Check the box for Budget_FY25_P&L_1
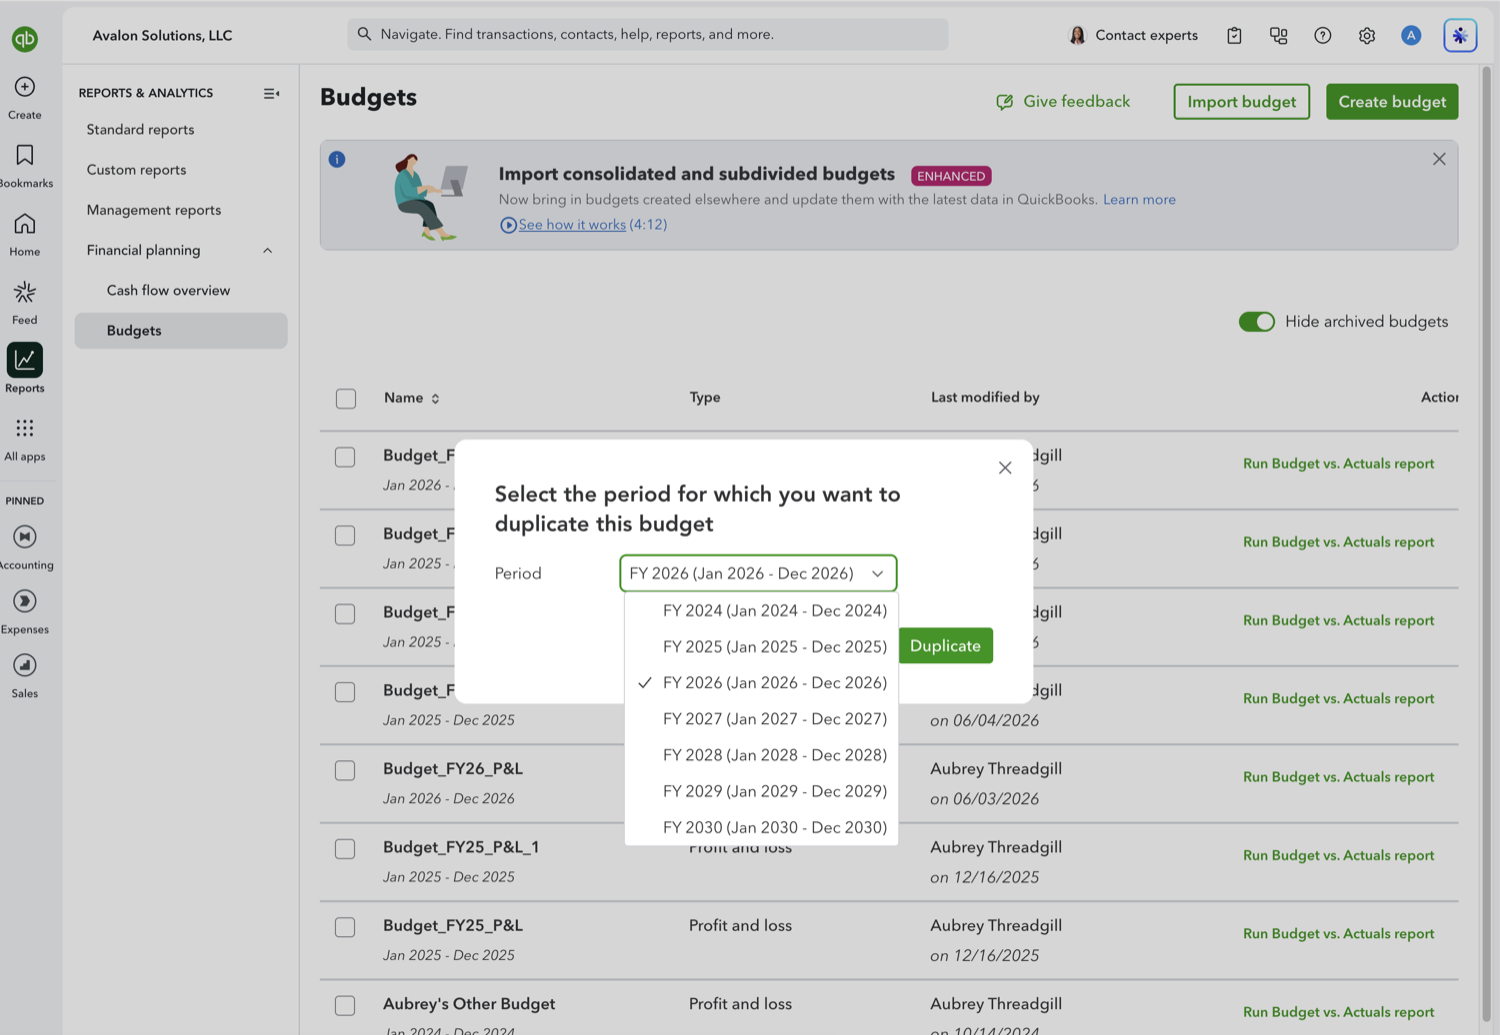 coord(345,849)
